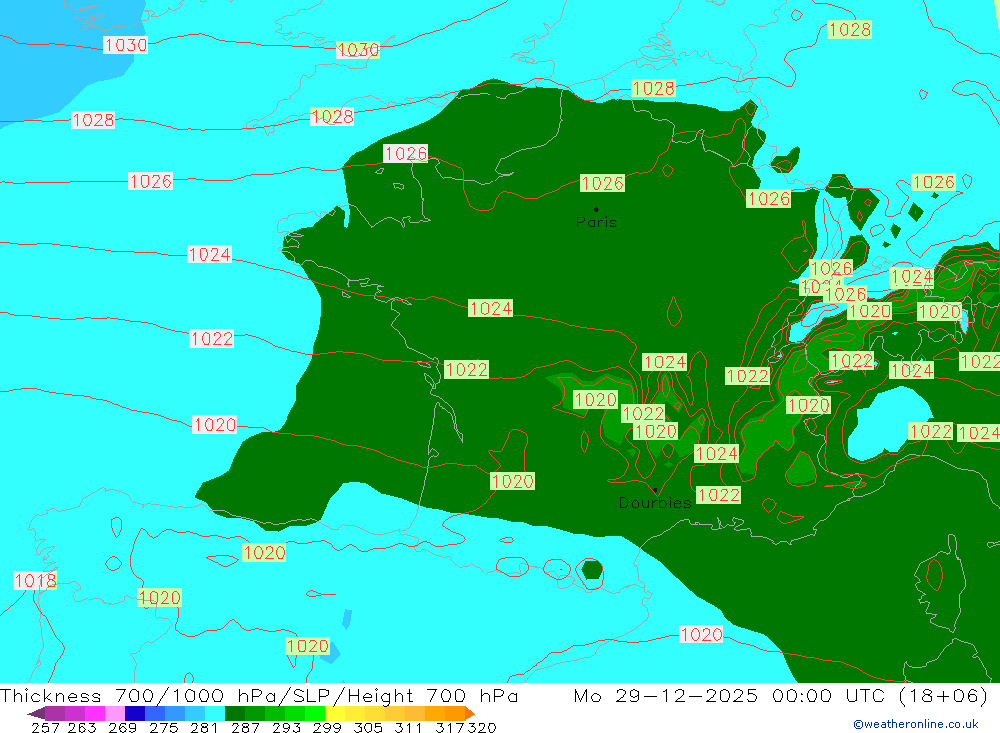Select the 1030 label beside dark blue region

click(126, 45)
